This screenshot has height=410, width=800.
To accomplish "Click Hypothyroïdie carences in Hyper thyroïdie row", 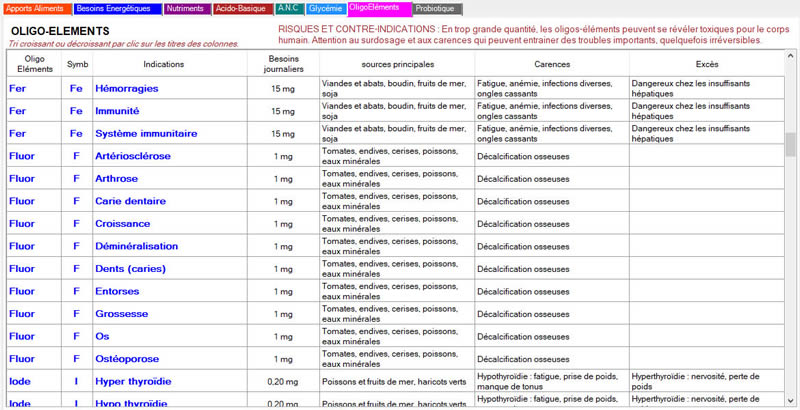I will 552,381.
